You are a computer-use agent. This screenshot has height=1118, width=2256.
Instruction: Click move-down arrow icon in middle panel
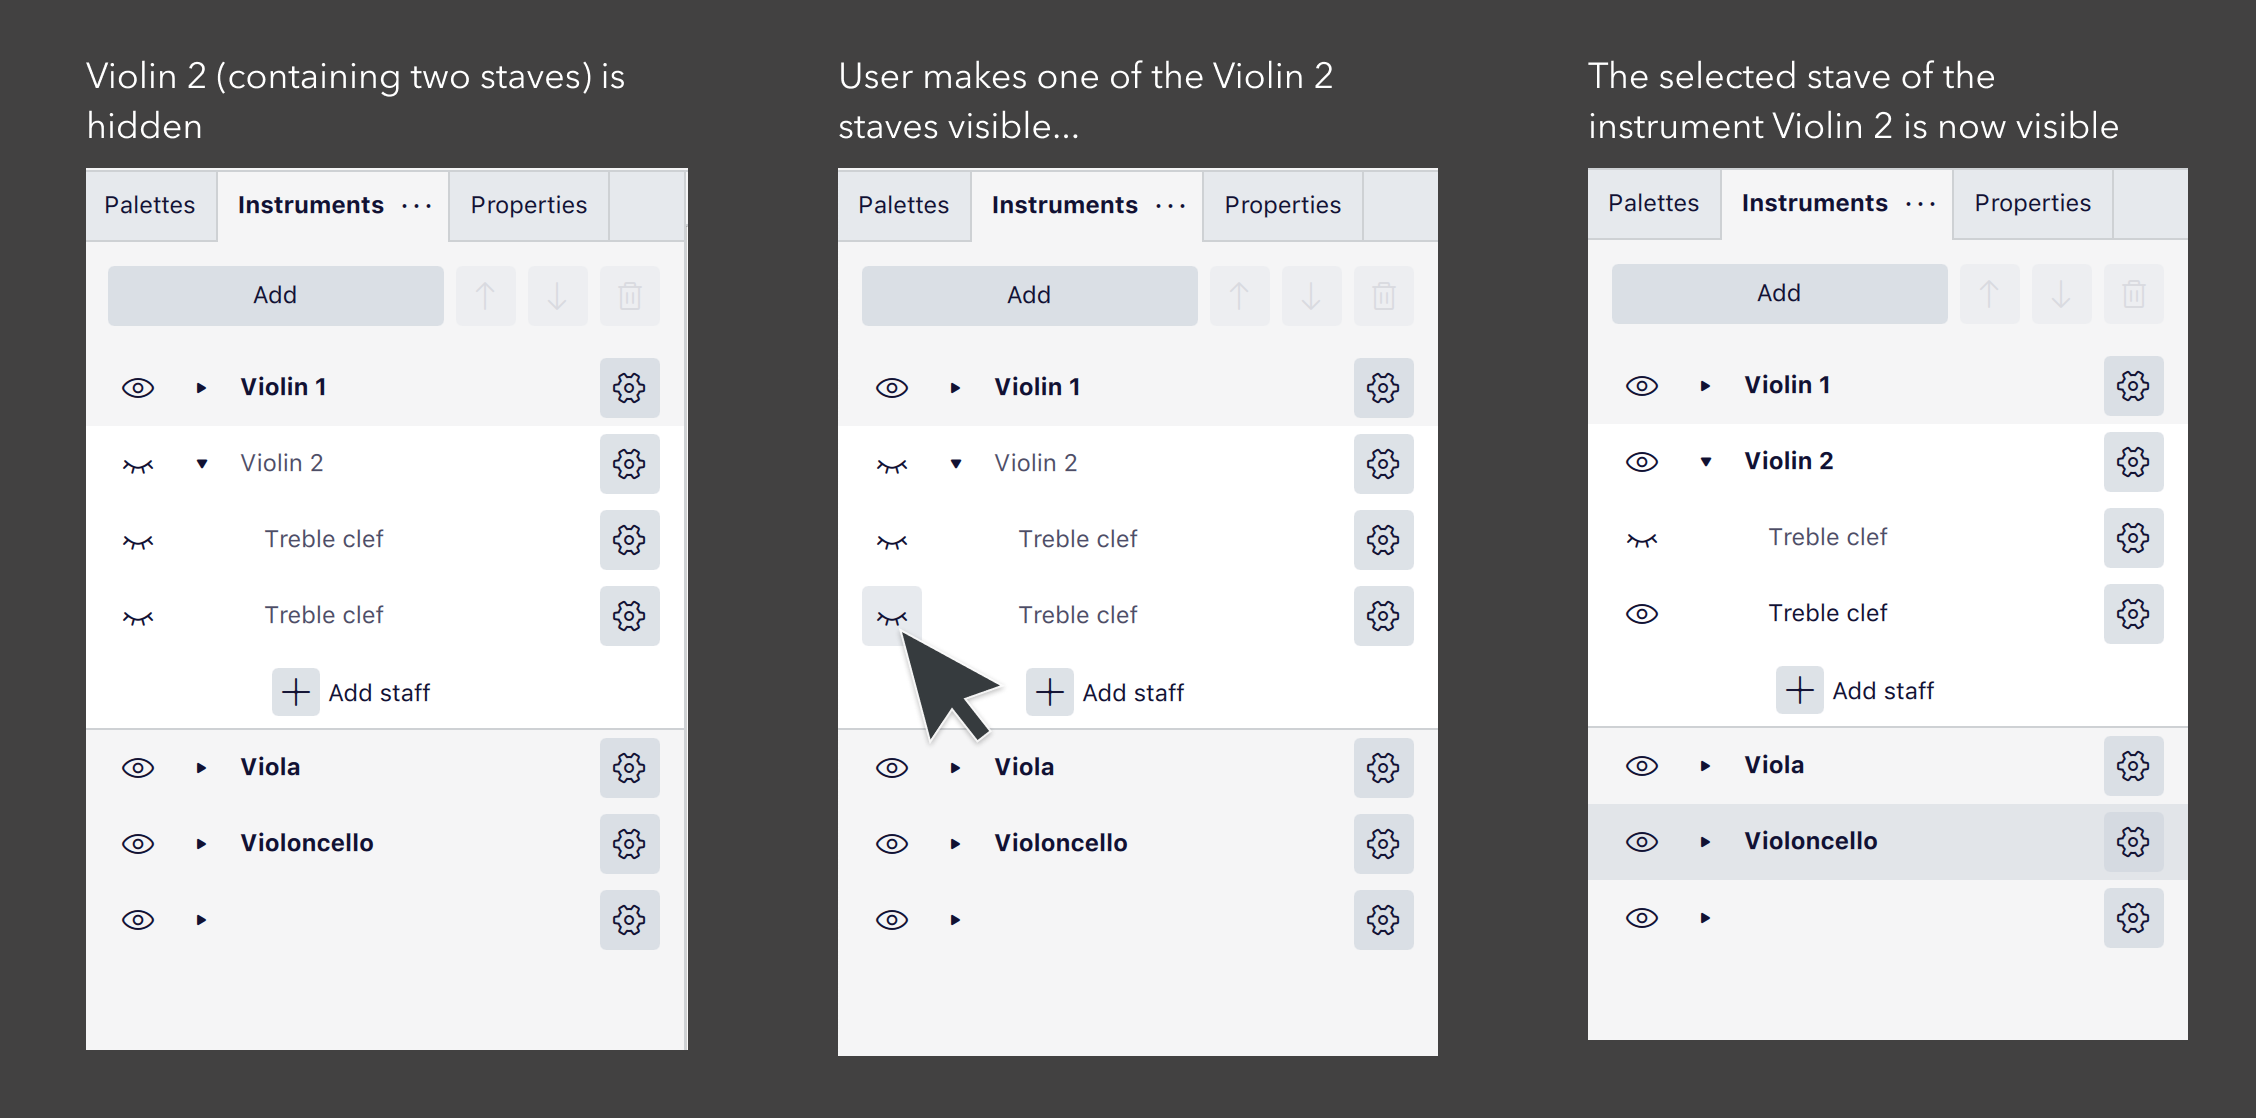point(1311,296)
